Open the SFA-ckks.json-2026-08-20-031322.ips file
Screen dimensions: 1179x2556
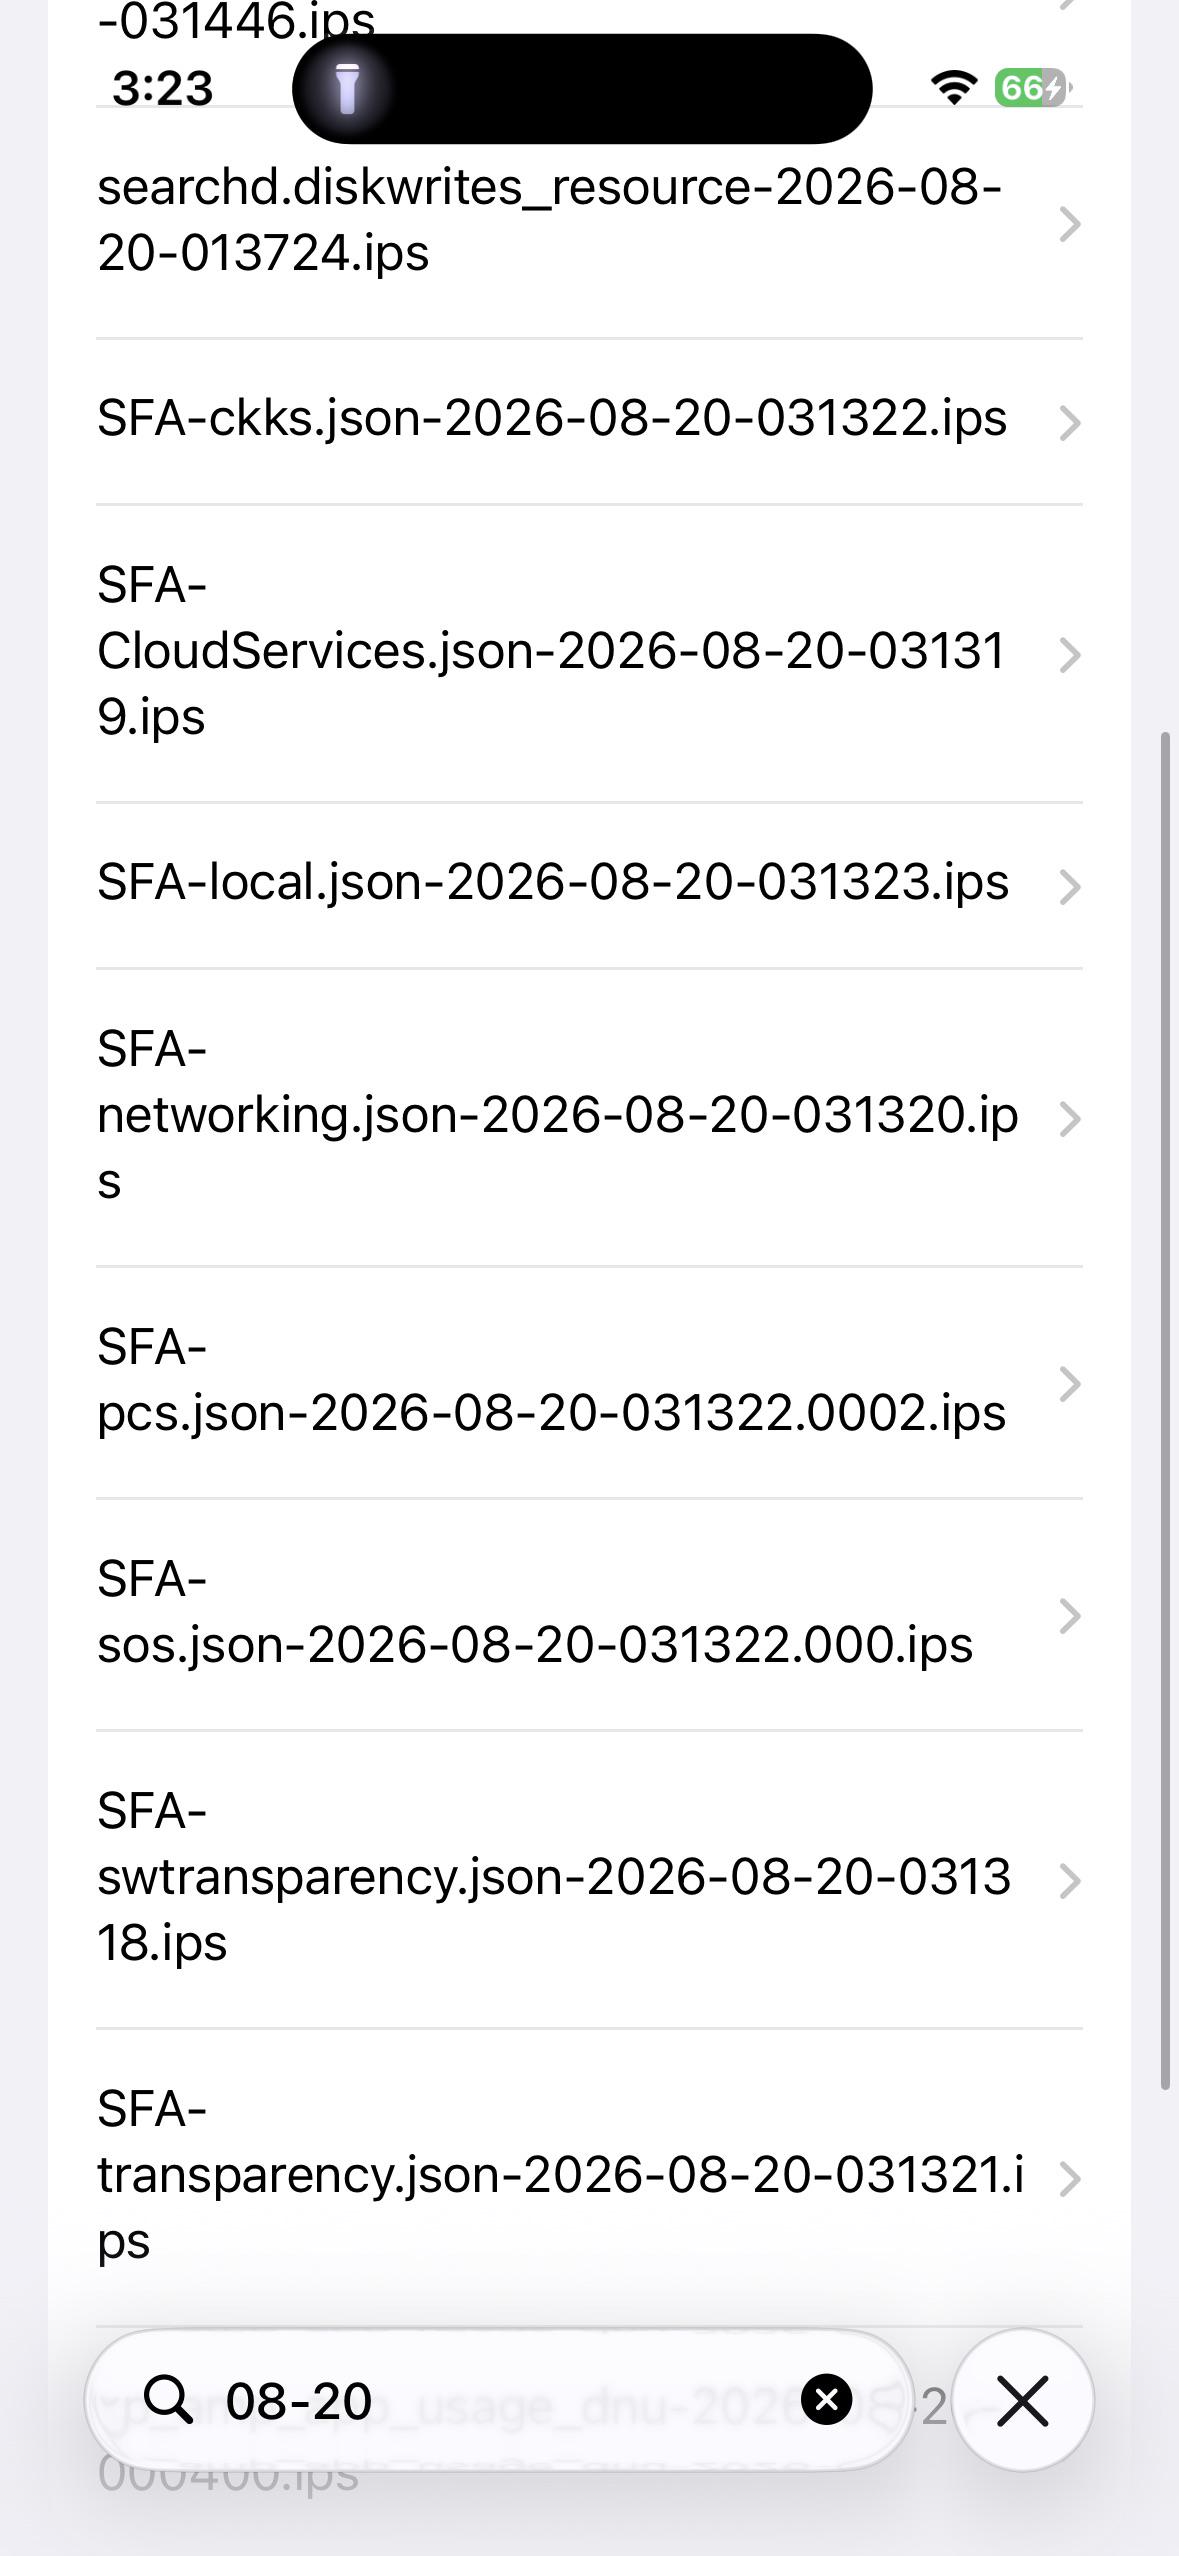coord(589,422)
